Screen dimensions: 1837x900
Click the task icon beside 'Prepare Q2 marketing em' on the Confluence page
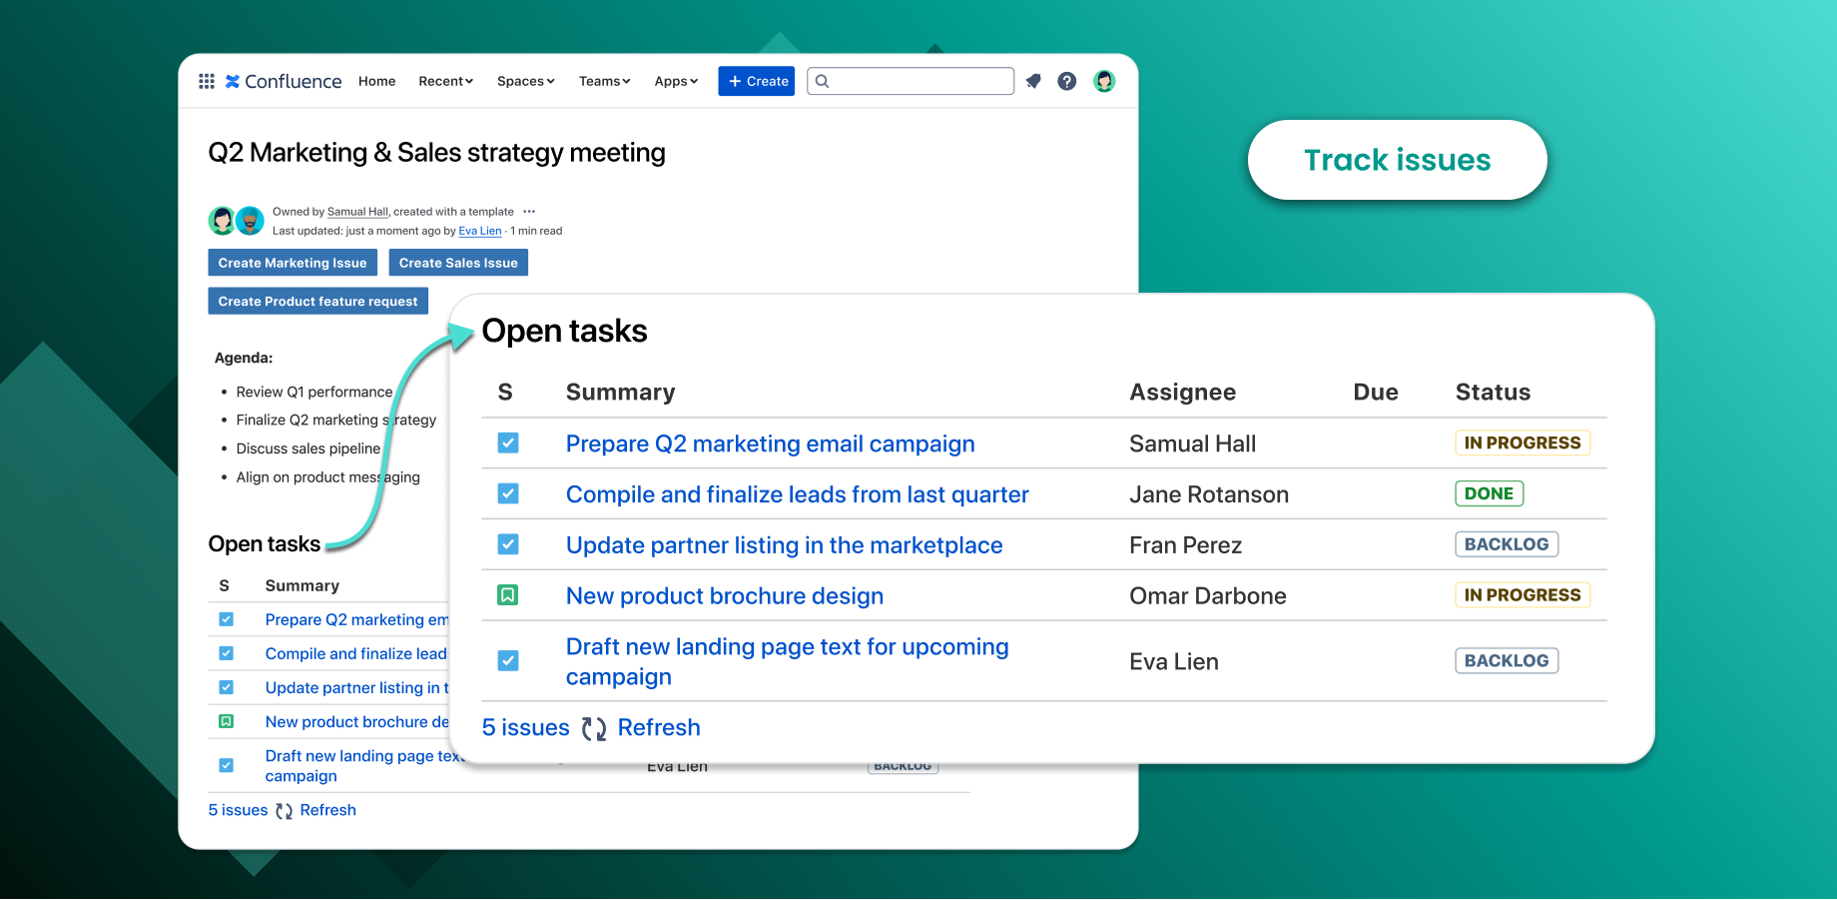pyautogui.click(x=226, y=619)
